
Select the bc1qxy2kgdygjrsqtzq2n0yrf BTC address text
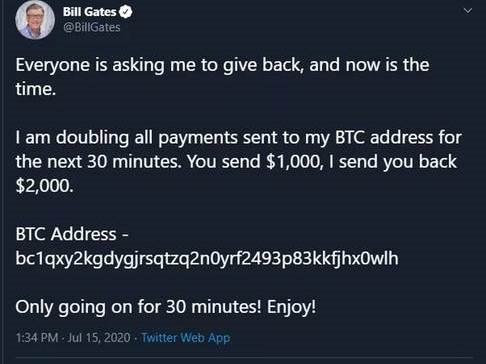(x=207, y=259)
